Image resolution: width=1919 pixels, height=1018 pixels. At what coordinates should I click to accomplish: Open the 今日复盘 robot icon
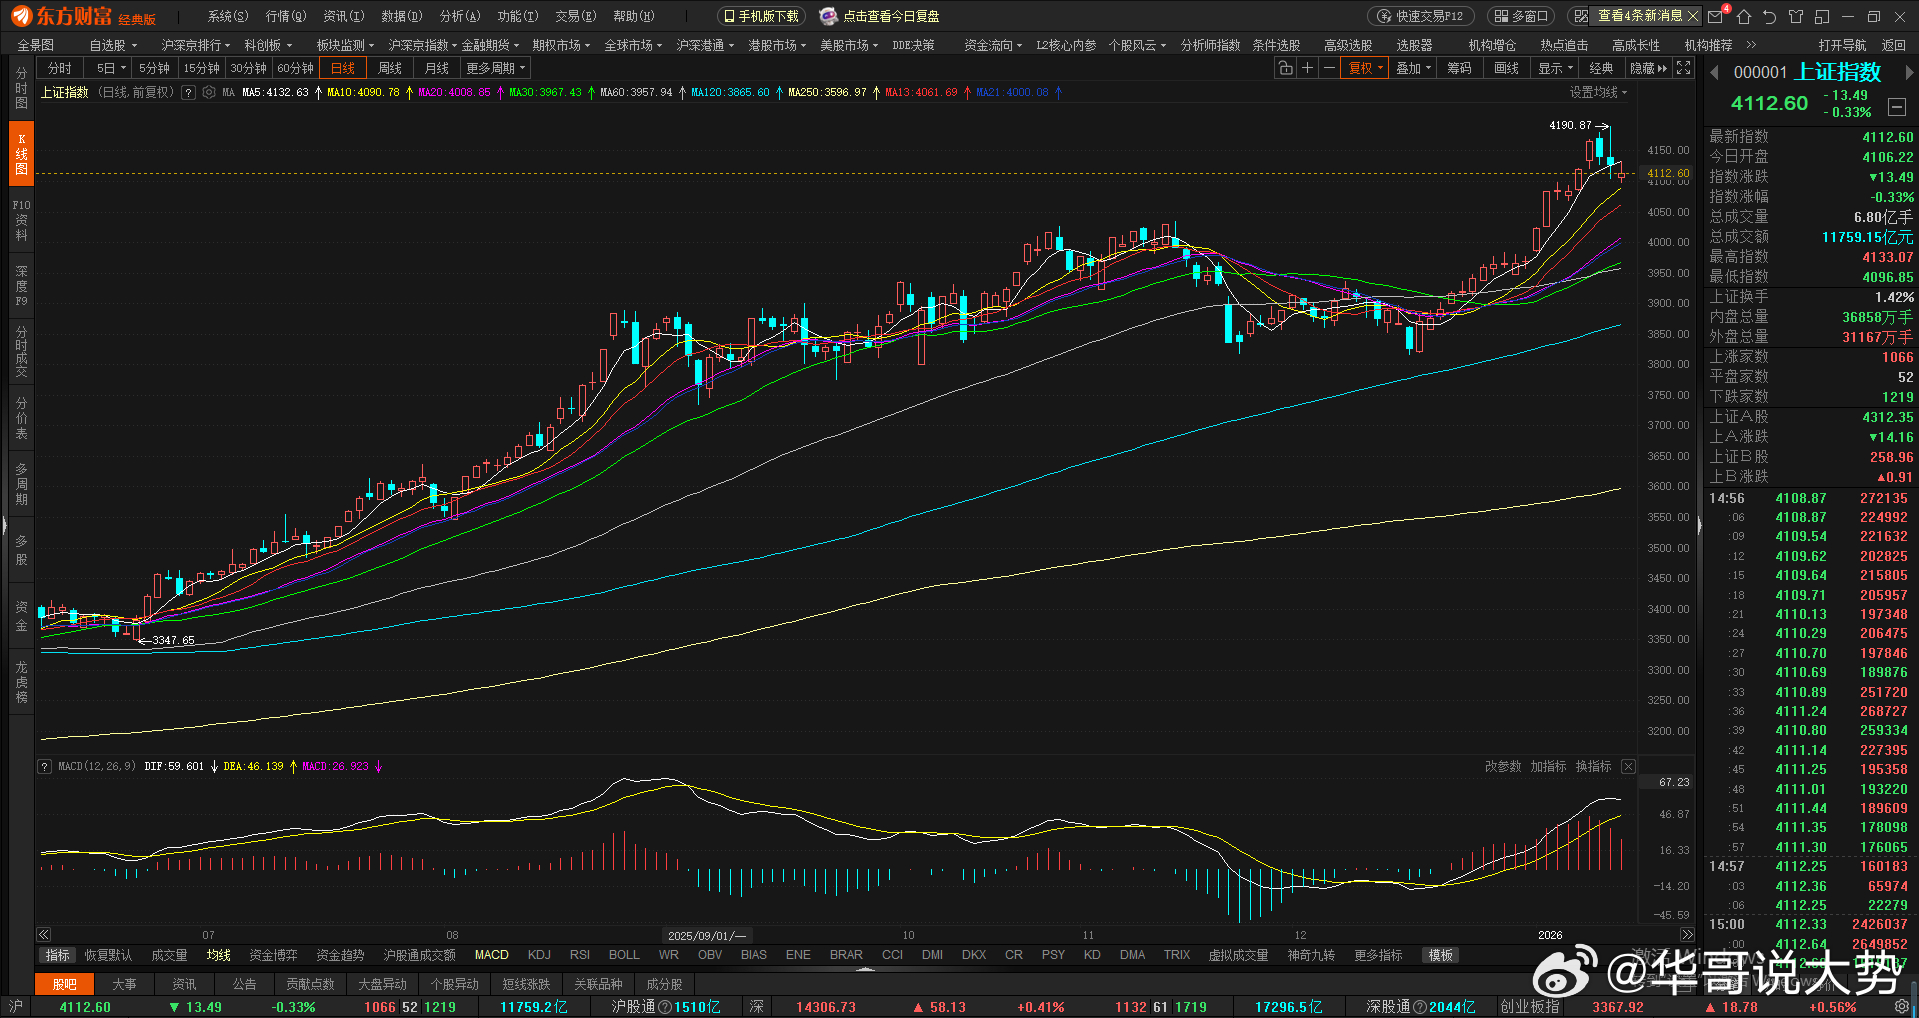tap(828, 16)
